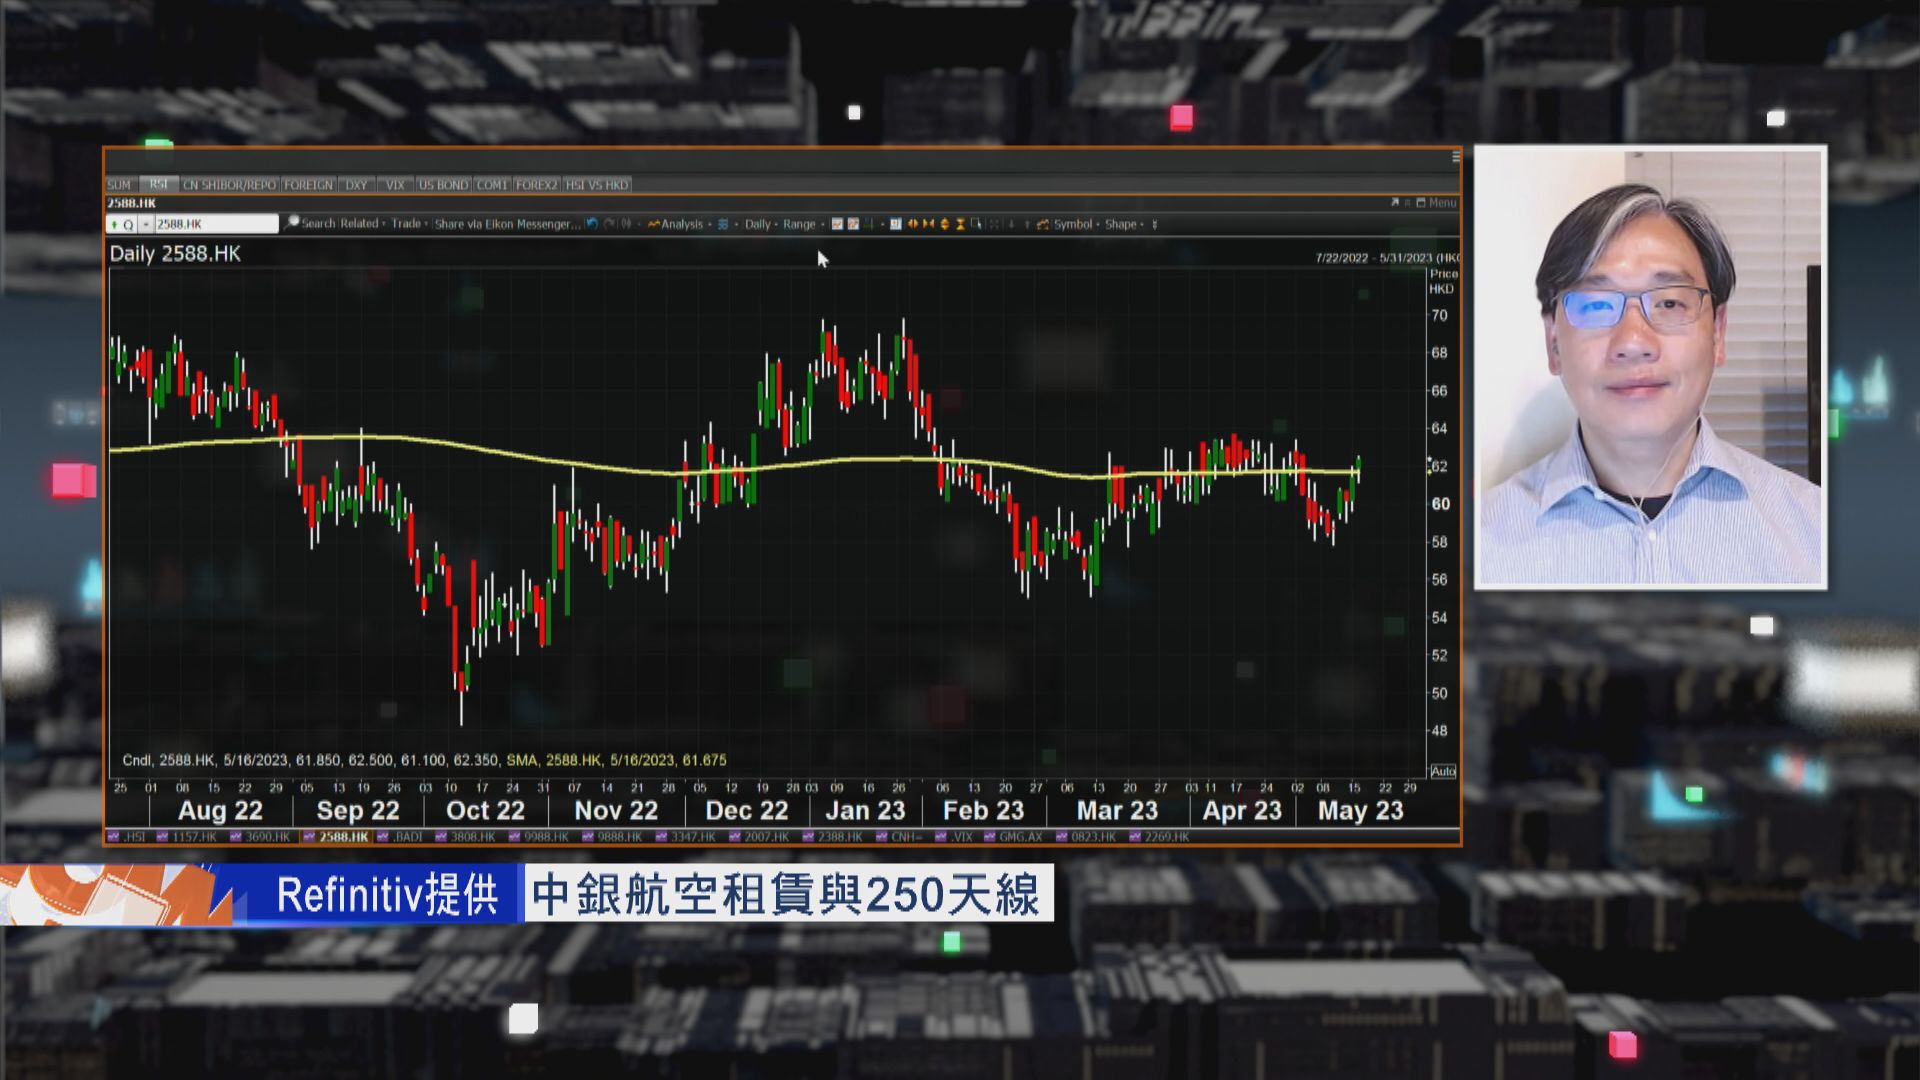The width and height of the screenshot is (1920, 1080).
Task: Open the Daily interval dropdown
Action: [757, 224]
